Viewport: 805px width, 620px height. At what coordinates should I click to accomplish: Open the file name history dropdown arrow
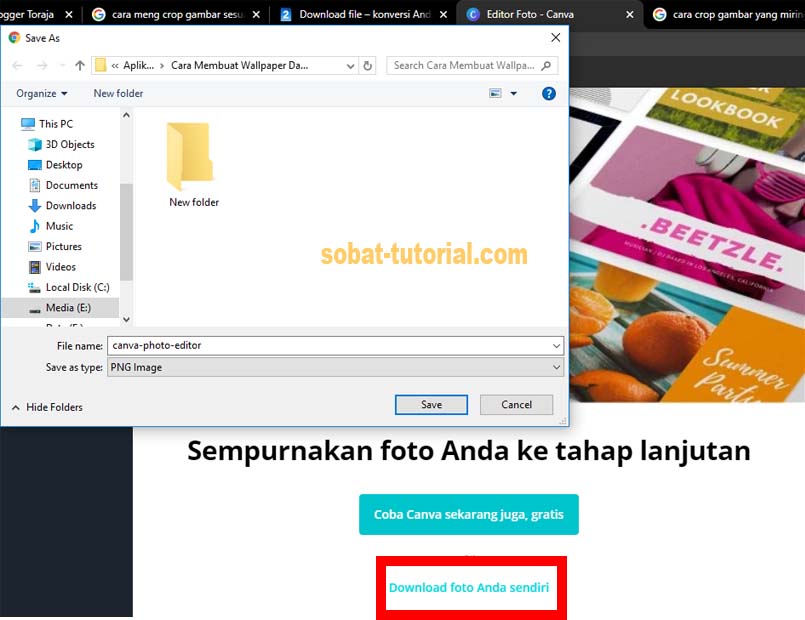click(556, 346)
